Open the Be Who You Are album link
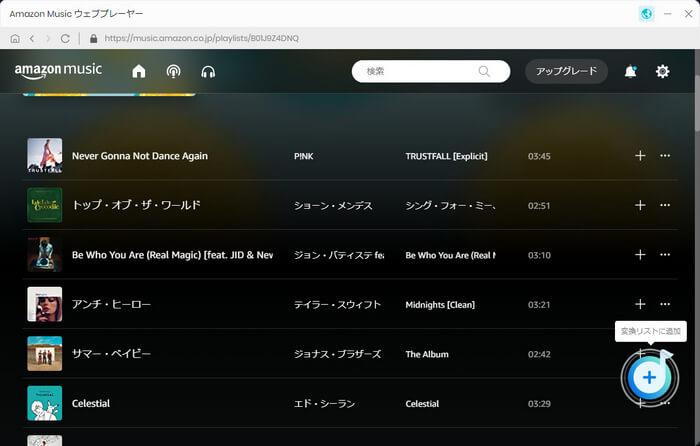This screenshot has height=446, width=700. (450, 255)
